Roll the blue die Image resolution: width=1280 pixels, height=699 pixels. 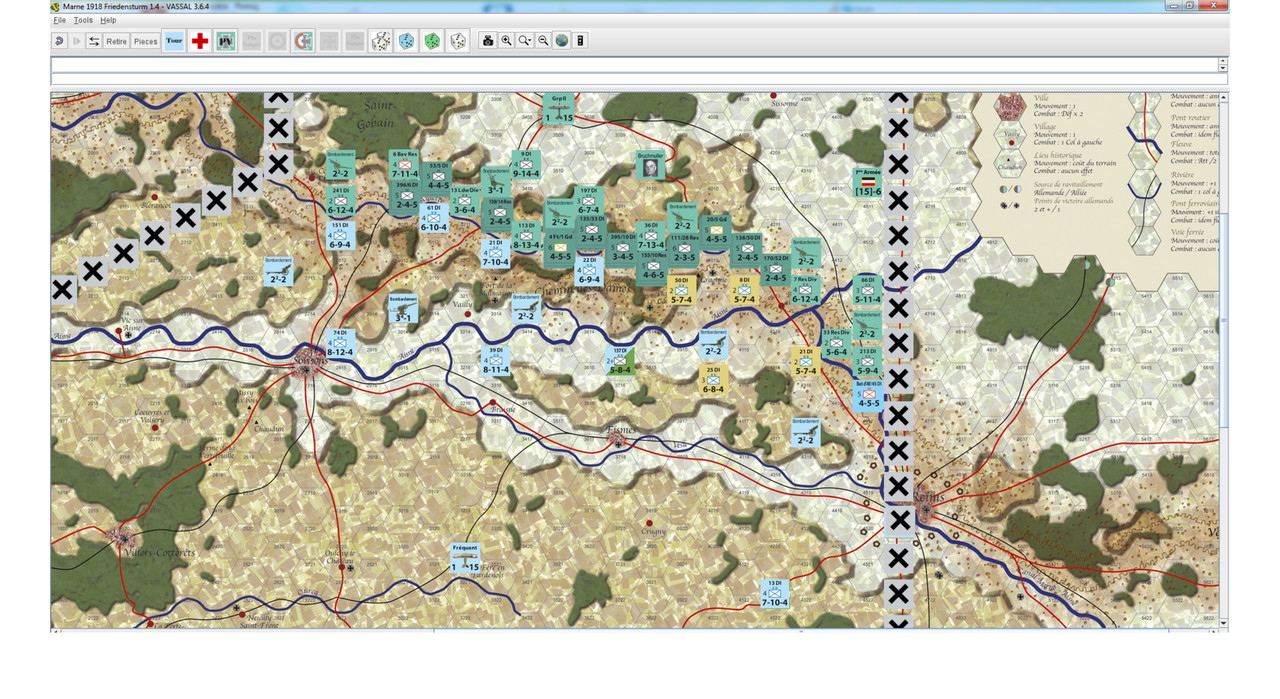(407, 41)
